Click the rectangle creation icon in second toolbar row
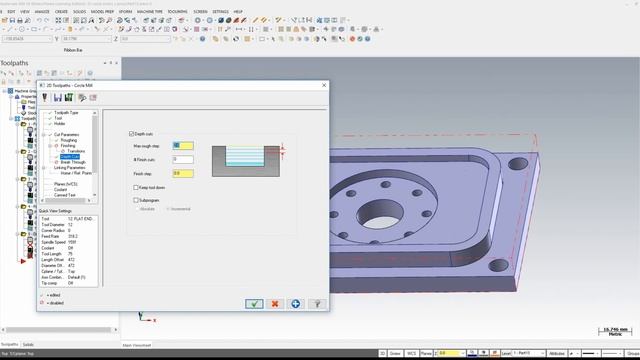The width and height of the screenshot is (640, 360). click(x=33, y=29)
